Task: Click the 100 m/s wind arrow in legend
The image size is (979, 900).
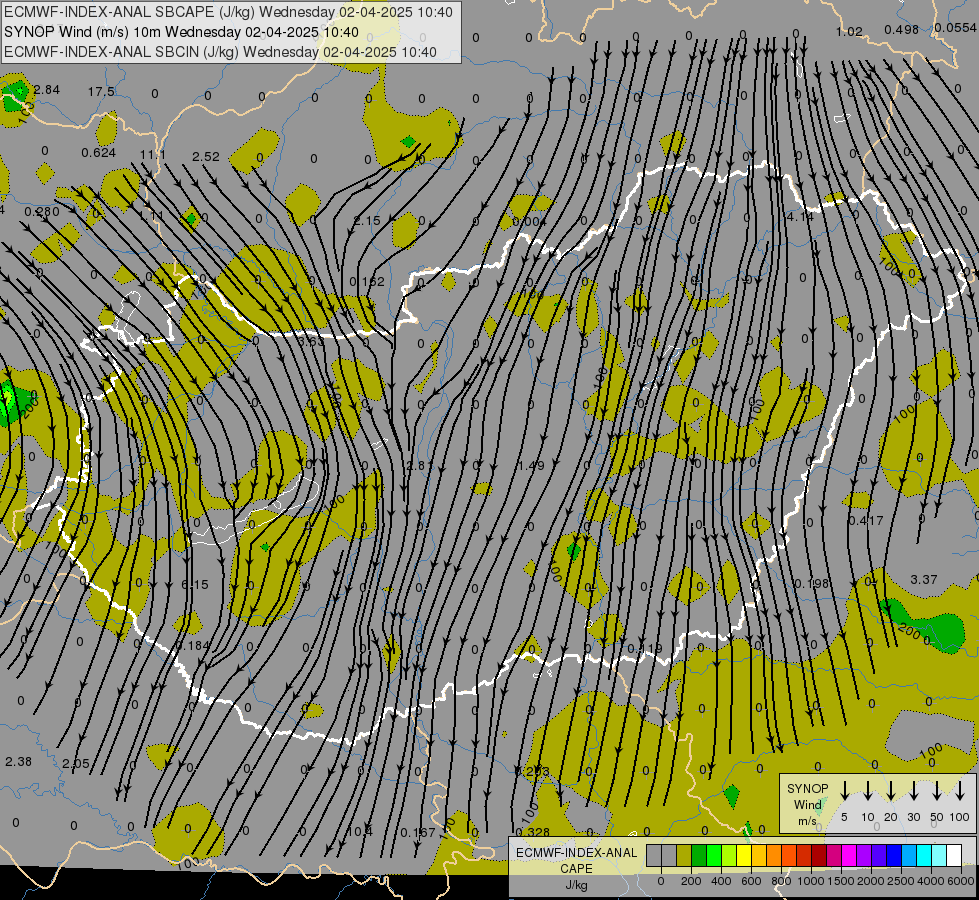Action: point(960,791)
